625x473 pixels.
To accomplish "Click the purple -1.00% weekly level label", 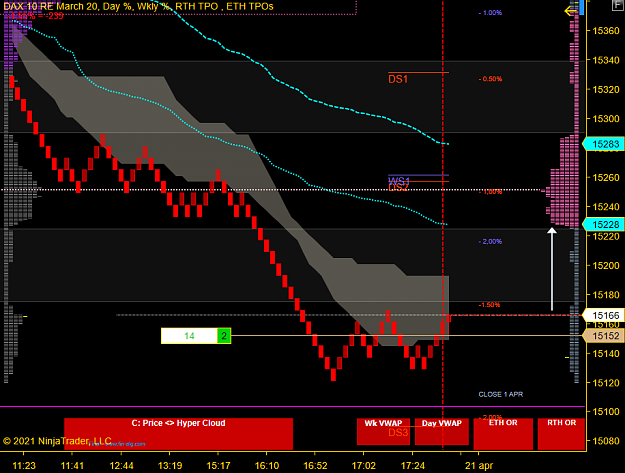I will [x=490, y=13].
